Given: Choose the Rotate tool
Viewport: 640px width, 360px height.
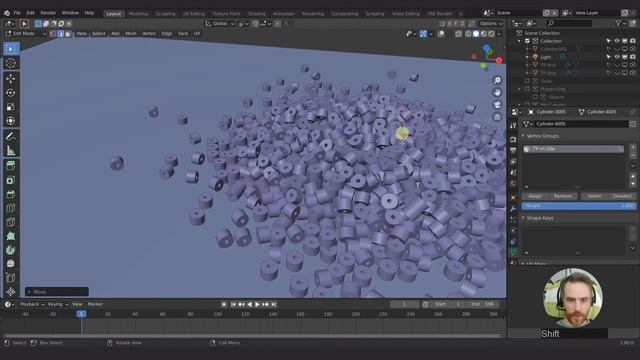Looking at the screenshot, I should click(11, 93).
